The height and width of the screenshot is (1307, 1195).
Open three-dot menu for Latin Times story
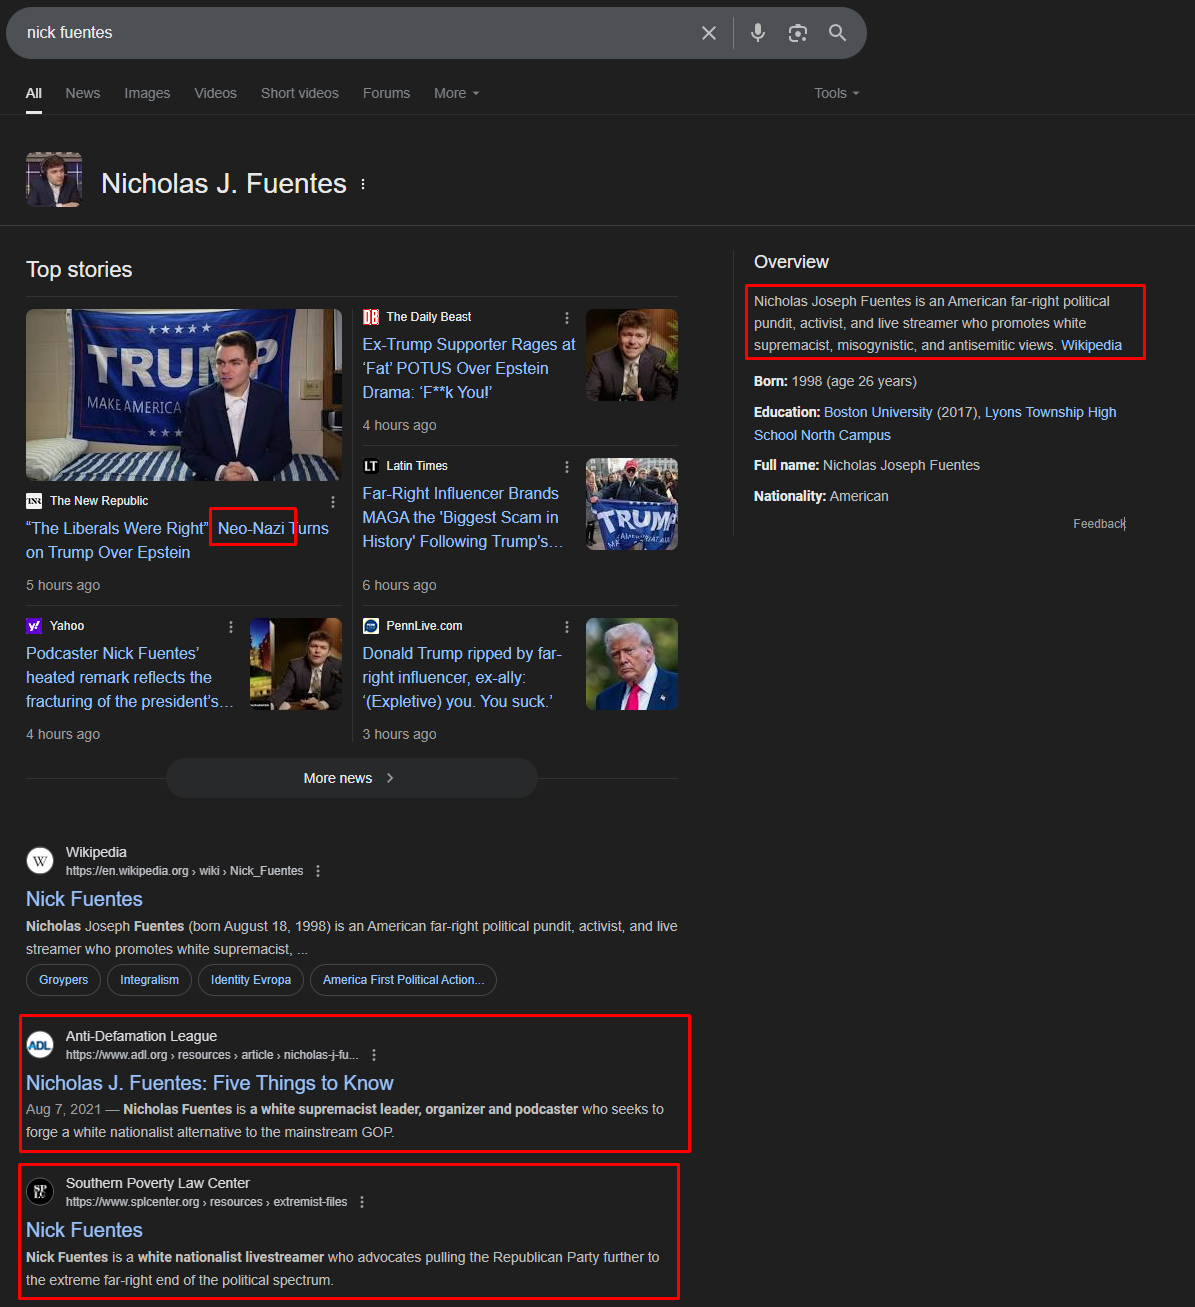click(x=567, y=466)
